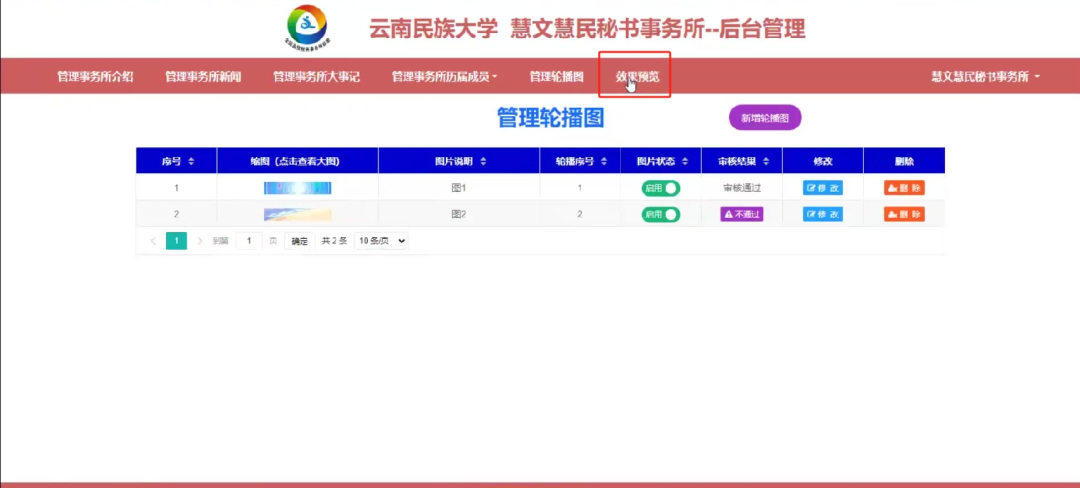Sort table by 序号 column arrows
Viewport: 1080px width, 488px height.
point(191,161)
